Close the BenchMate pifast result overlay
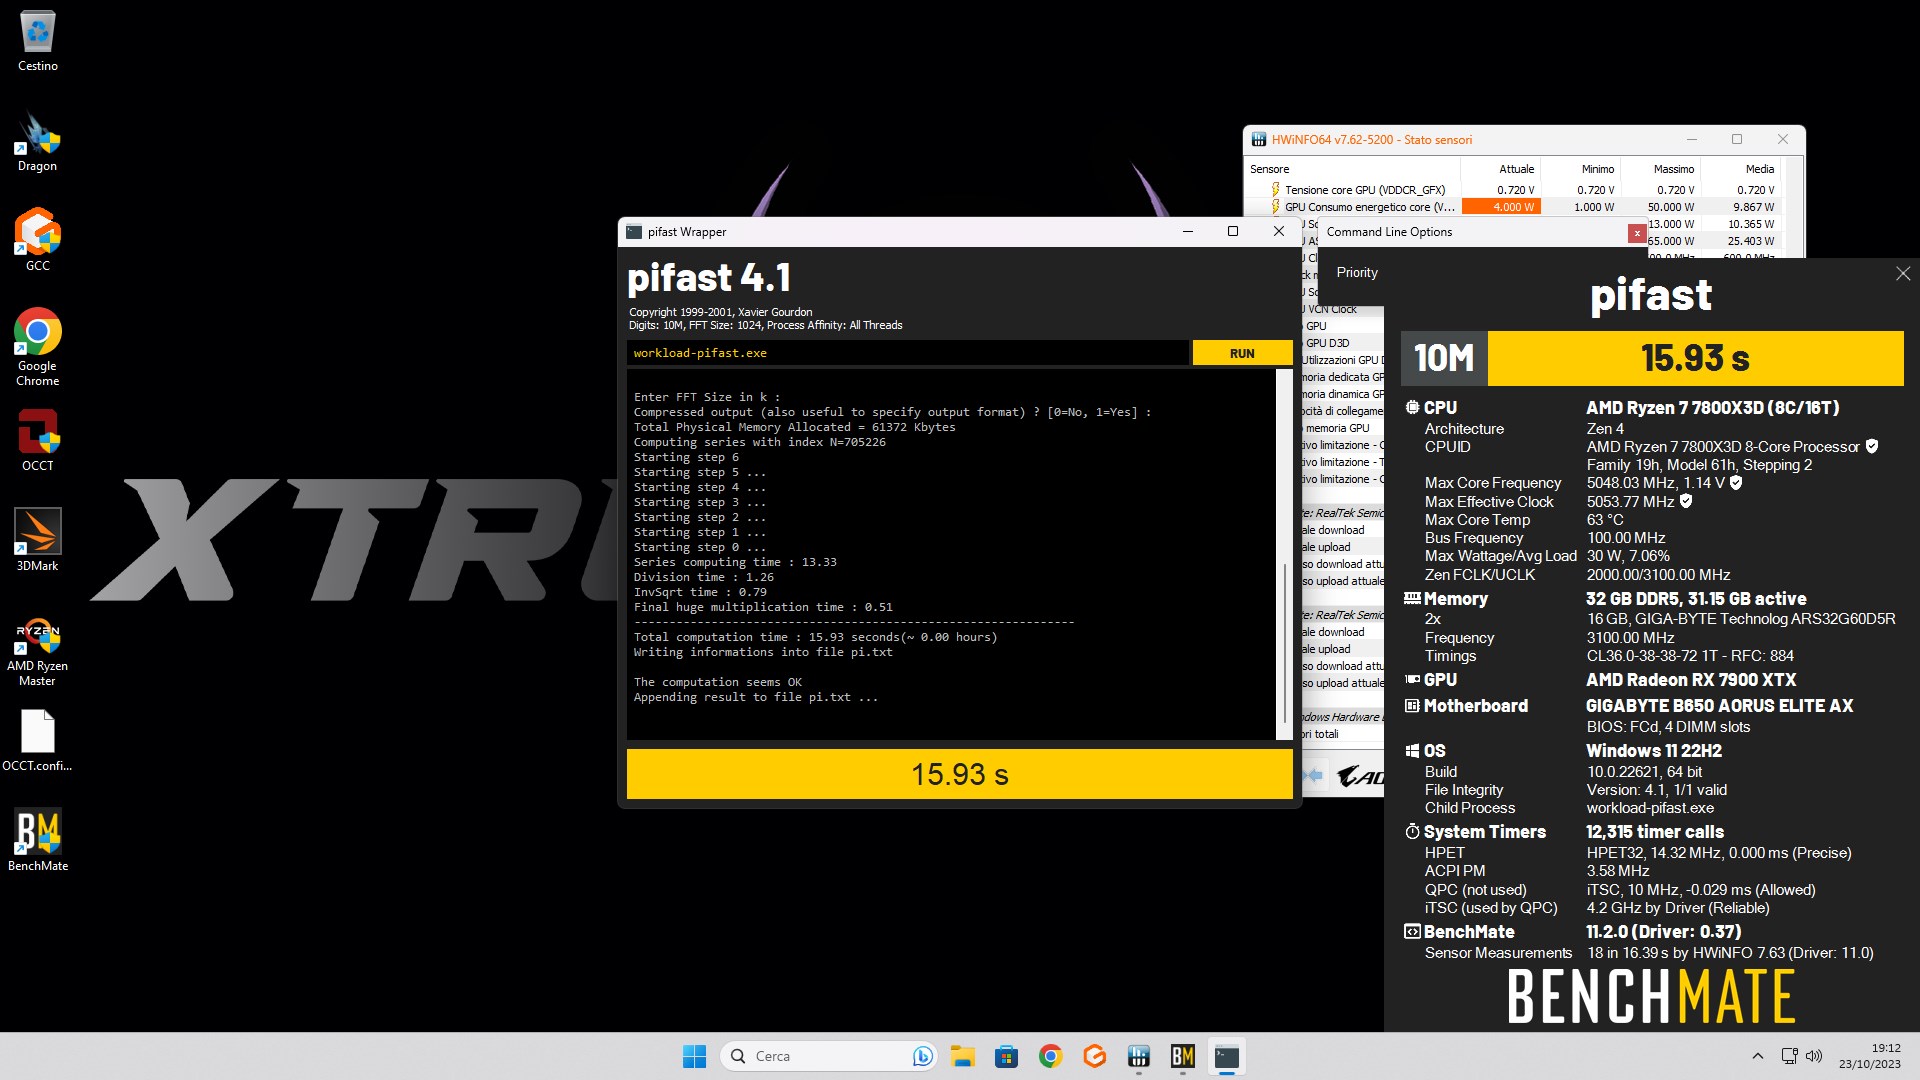The height and width of the screenshot is (1080, 1920). pyautogui.click(x=1902, y=274)
